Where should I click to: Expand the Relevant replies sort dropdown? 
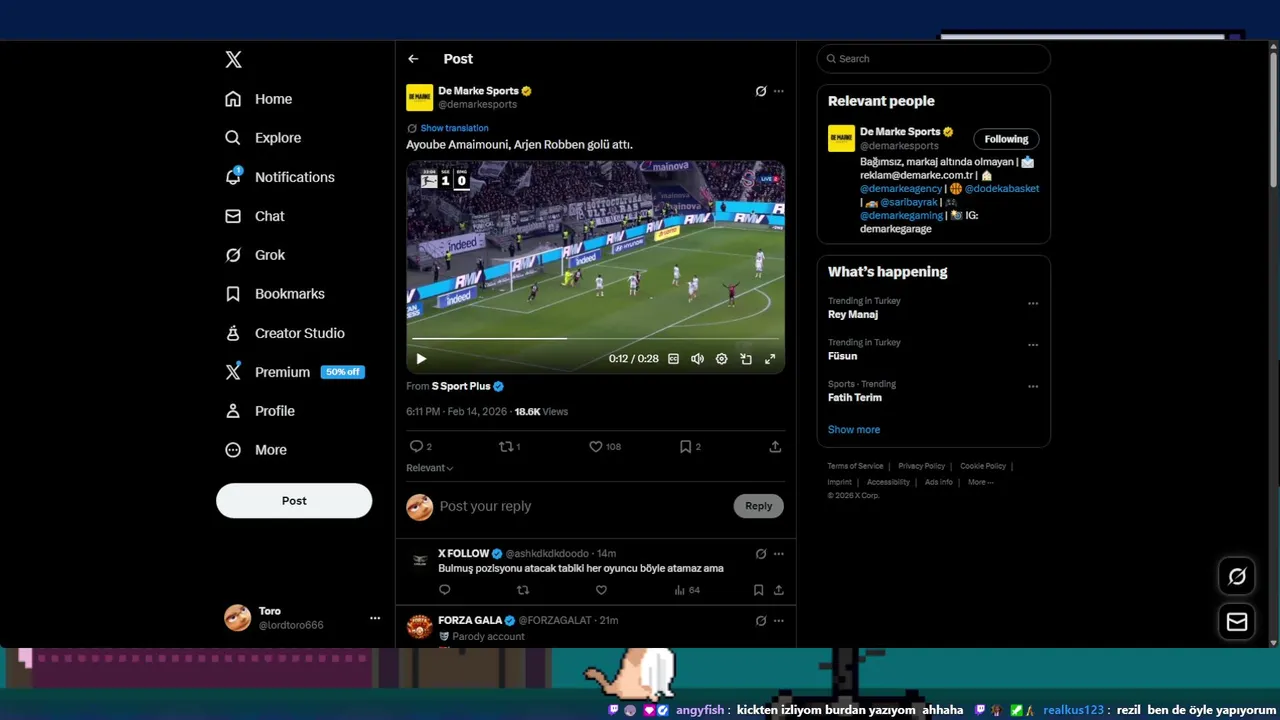point(429,468)
